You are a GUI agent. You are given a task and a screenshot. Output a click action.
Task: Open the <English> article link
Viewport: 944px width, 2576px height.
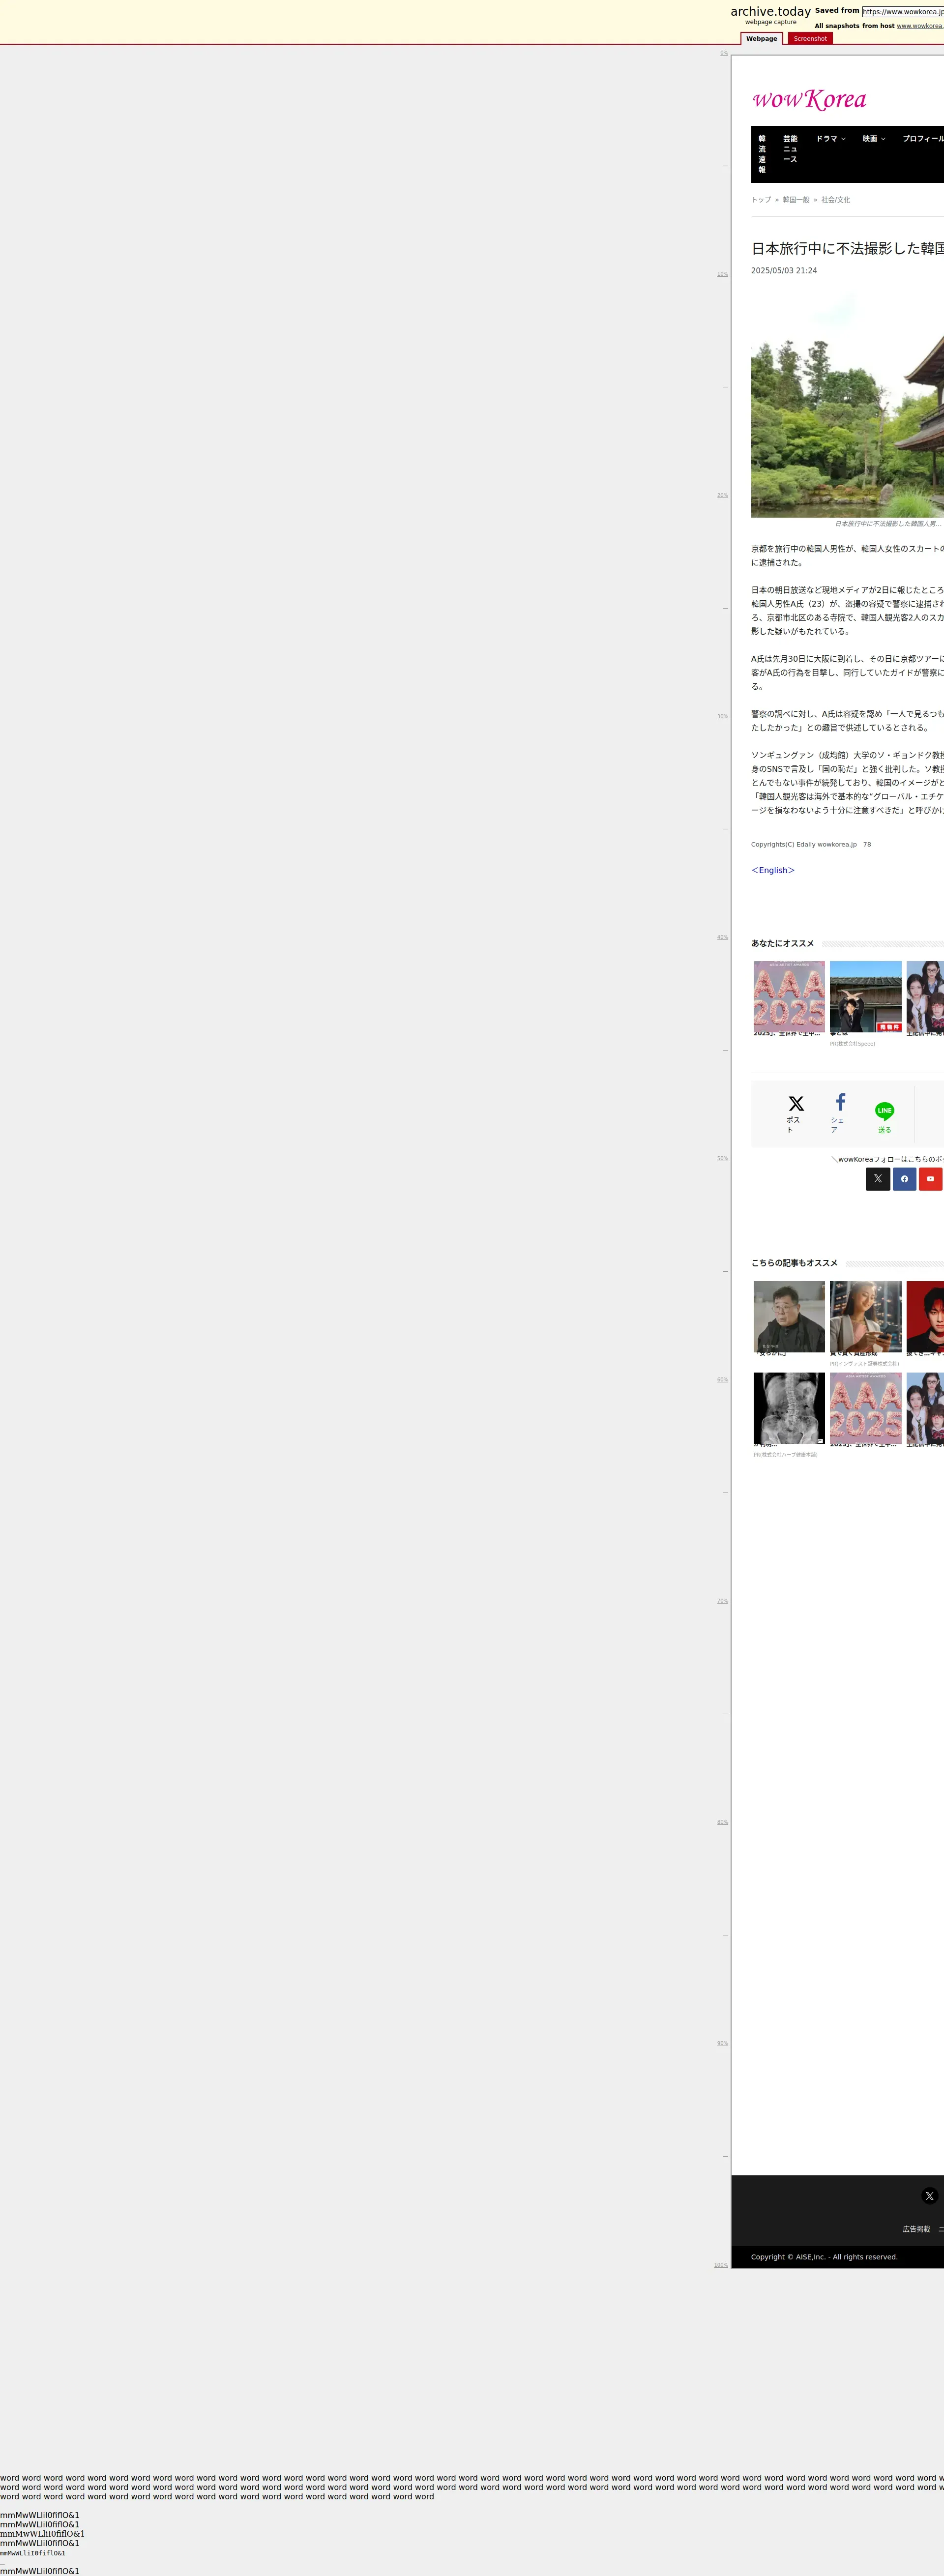tap(772, 870)
